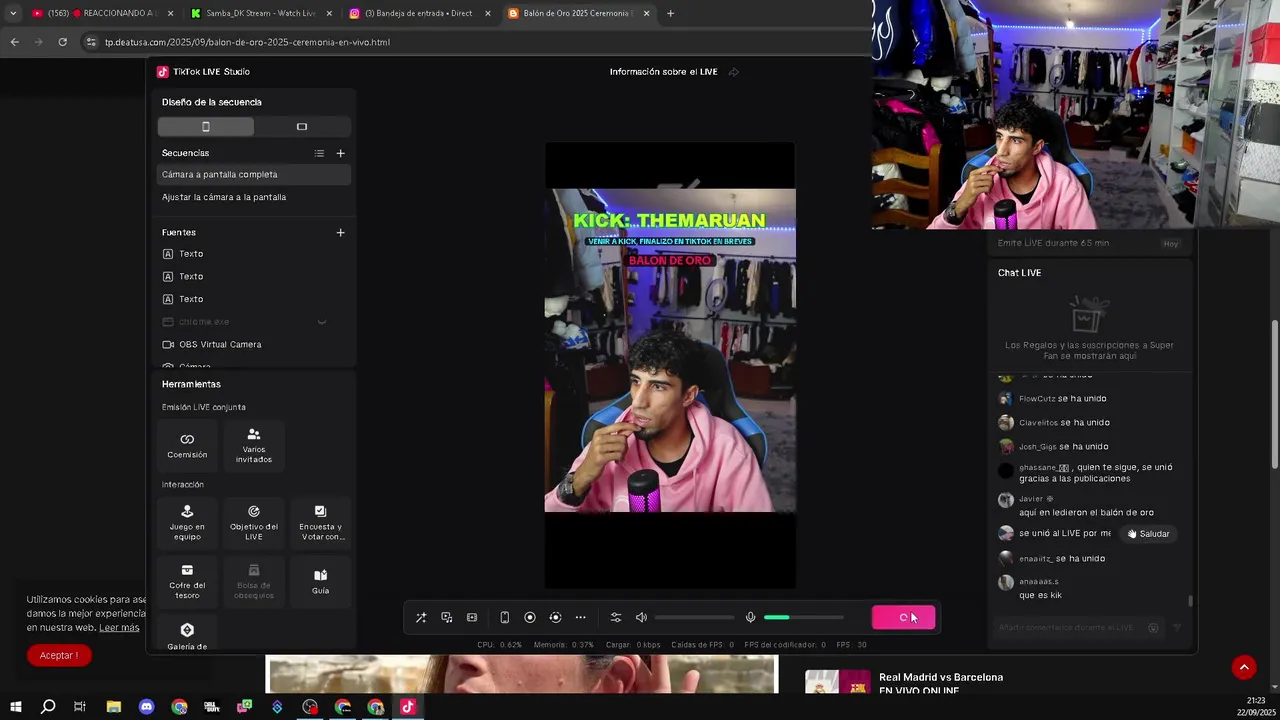Open the Windows Start menu
Image resolution: width=1280 pixels, height=720 pixels.
point(15,707)
